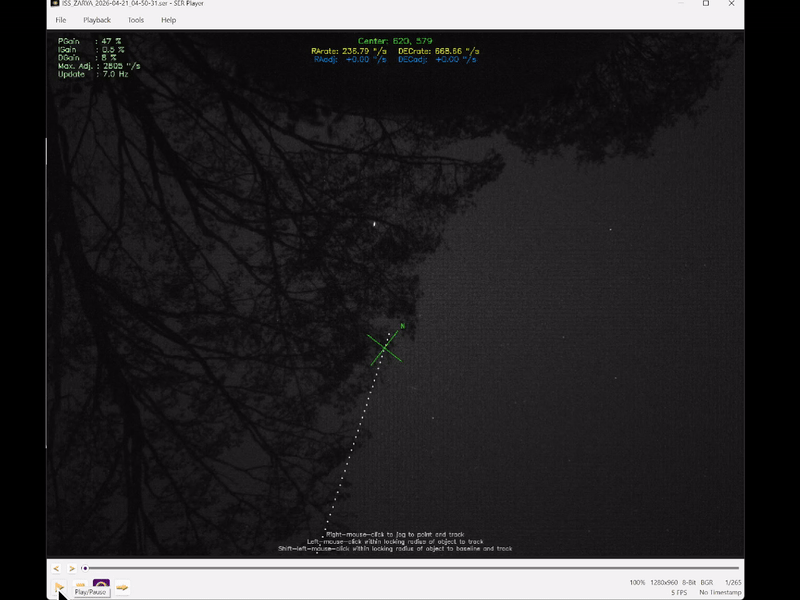Click the 100% zoom indicator in status bar
Viewport: 800px width, 600px height.
637,582
